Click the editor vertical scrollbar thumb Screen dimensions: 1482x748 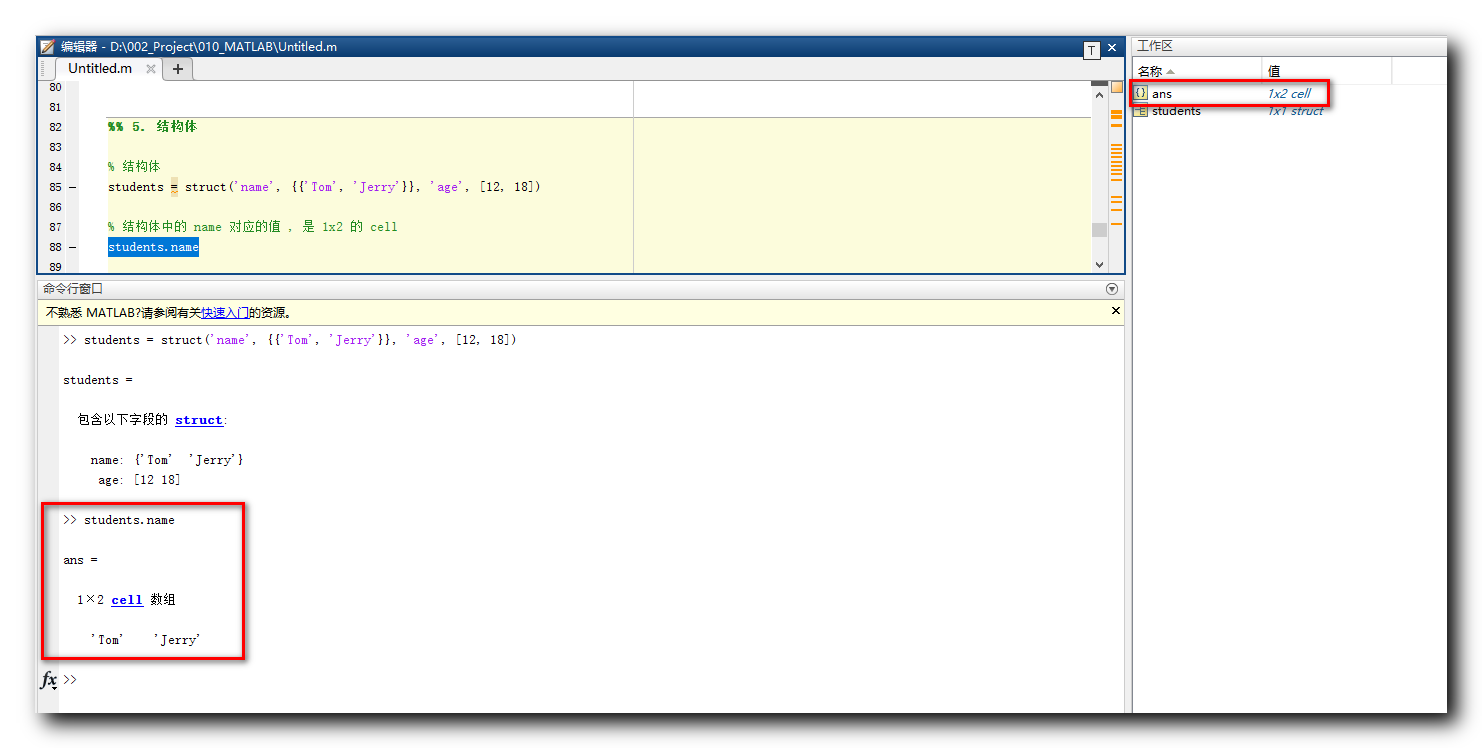1099,230
